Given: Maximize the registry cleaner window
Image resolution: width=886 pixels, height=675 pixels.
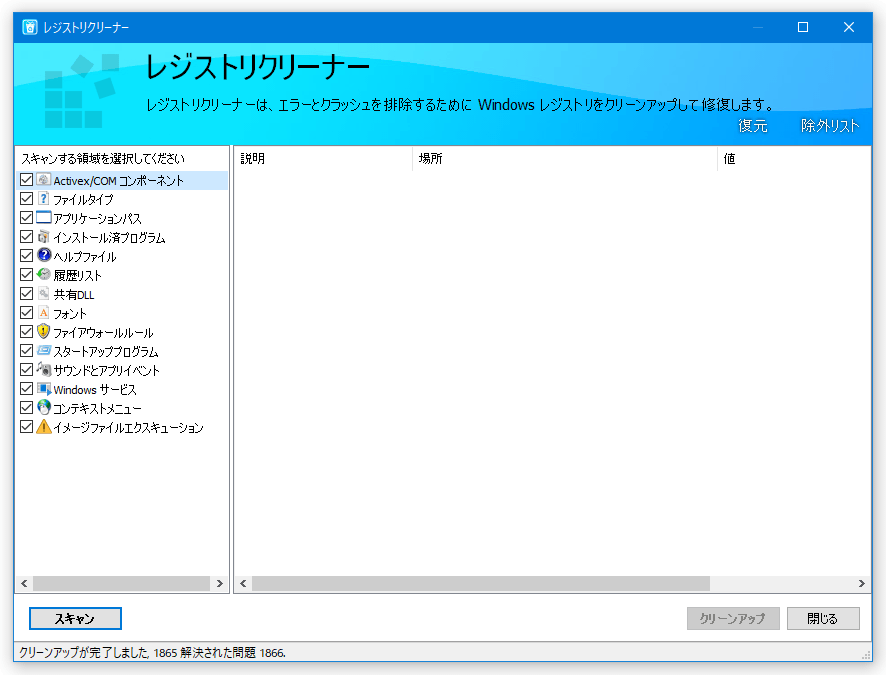Looking at the screenshot, I should pos(802,27).
